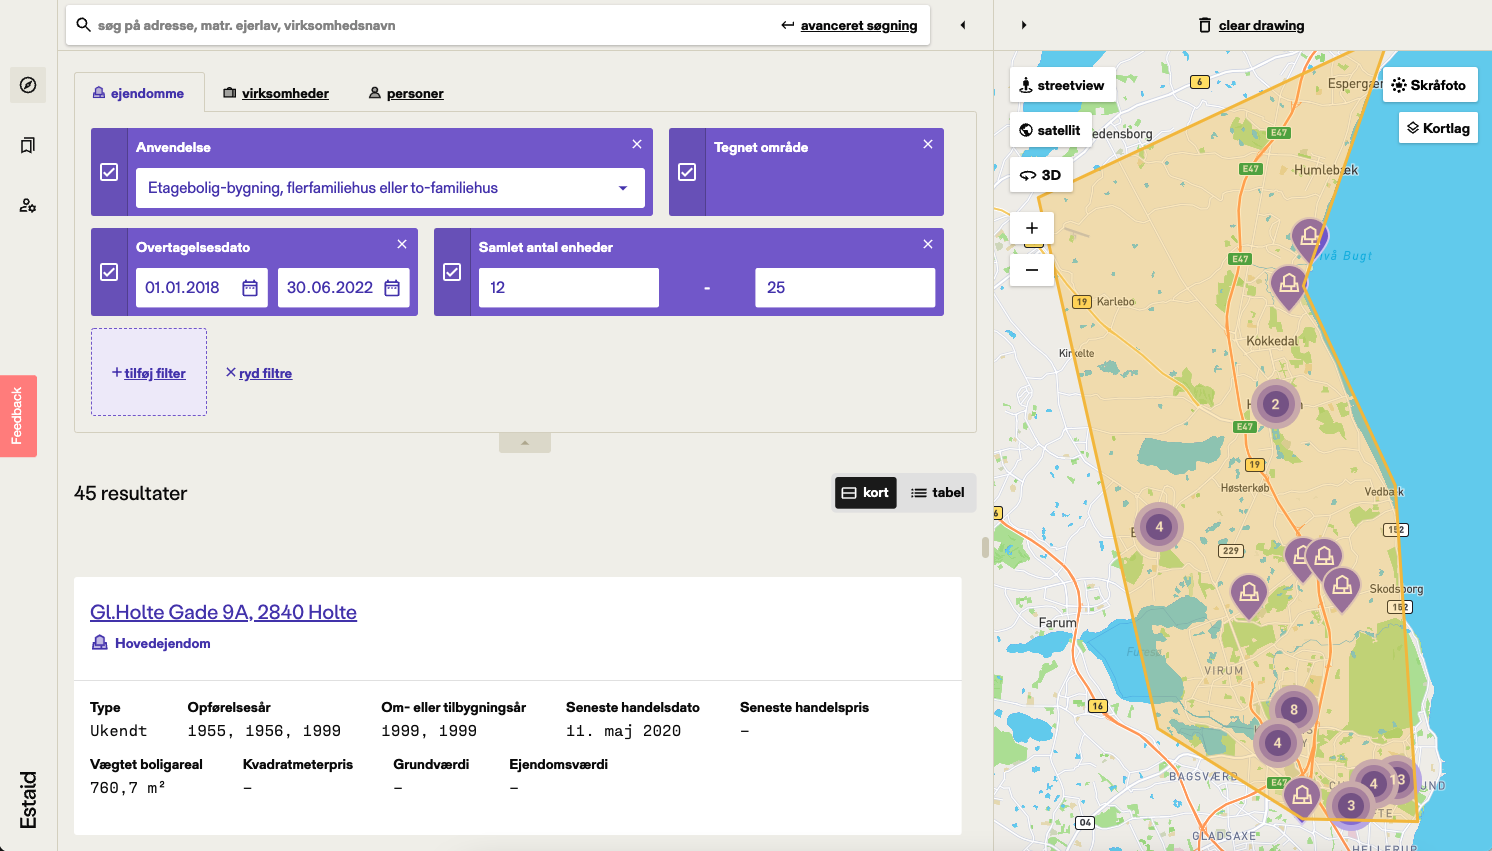Click the search magnifier icon
1492x851 pixels.
tap(84, 25)
